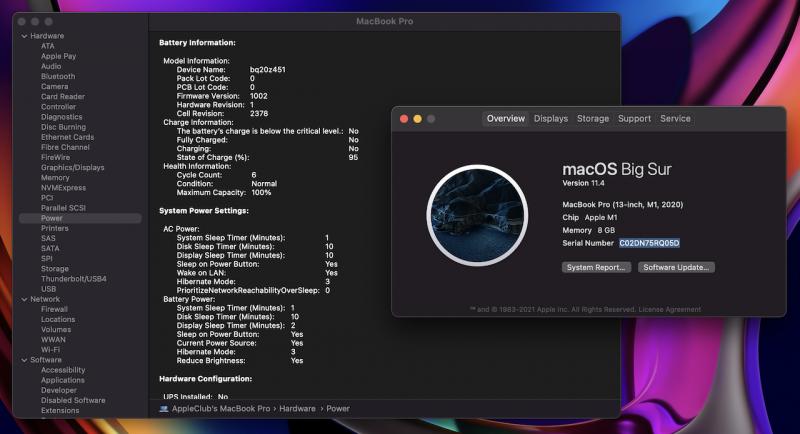This screenshot has width=800, height=434.
Task: Open Parallel SCSI entry
Action: tap(63, 208)
